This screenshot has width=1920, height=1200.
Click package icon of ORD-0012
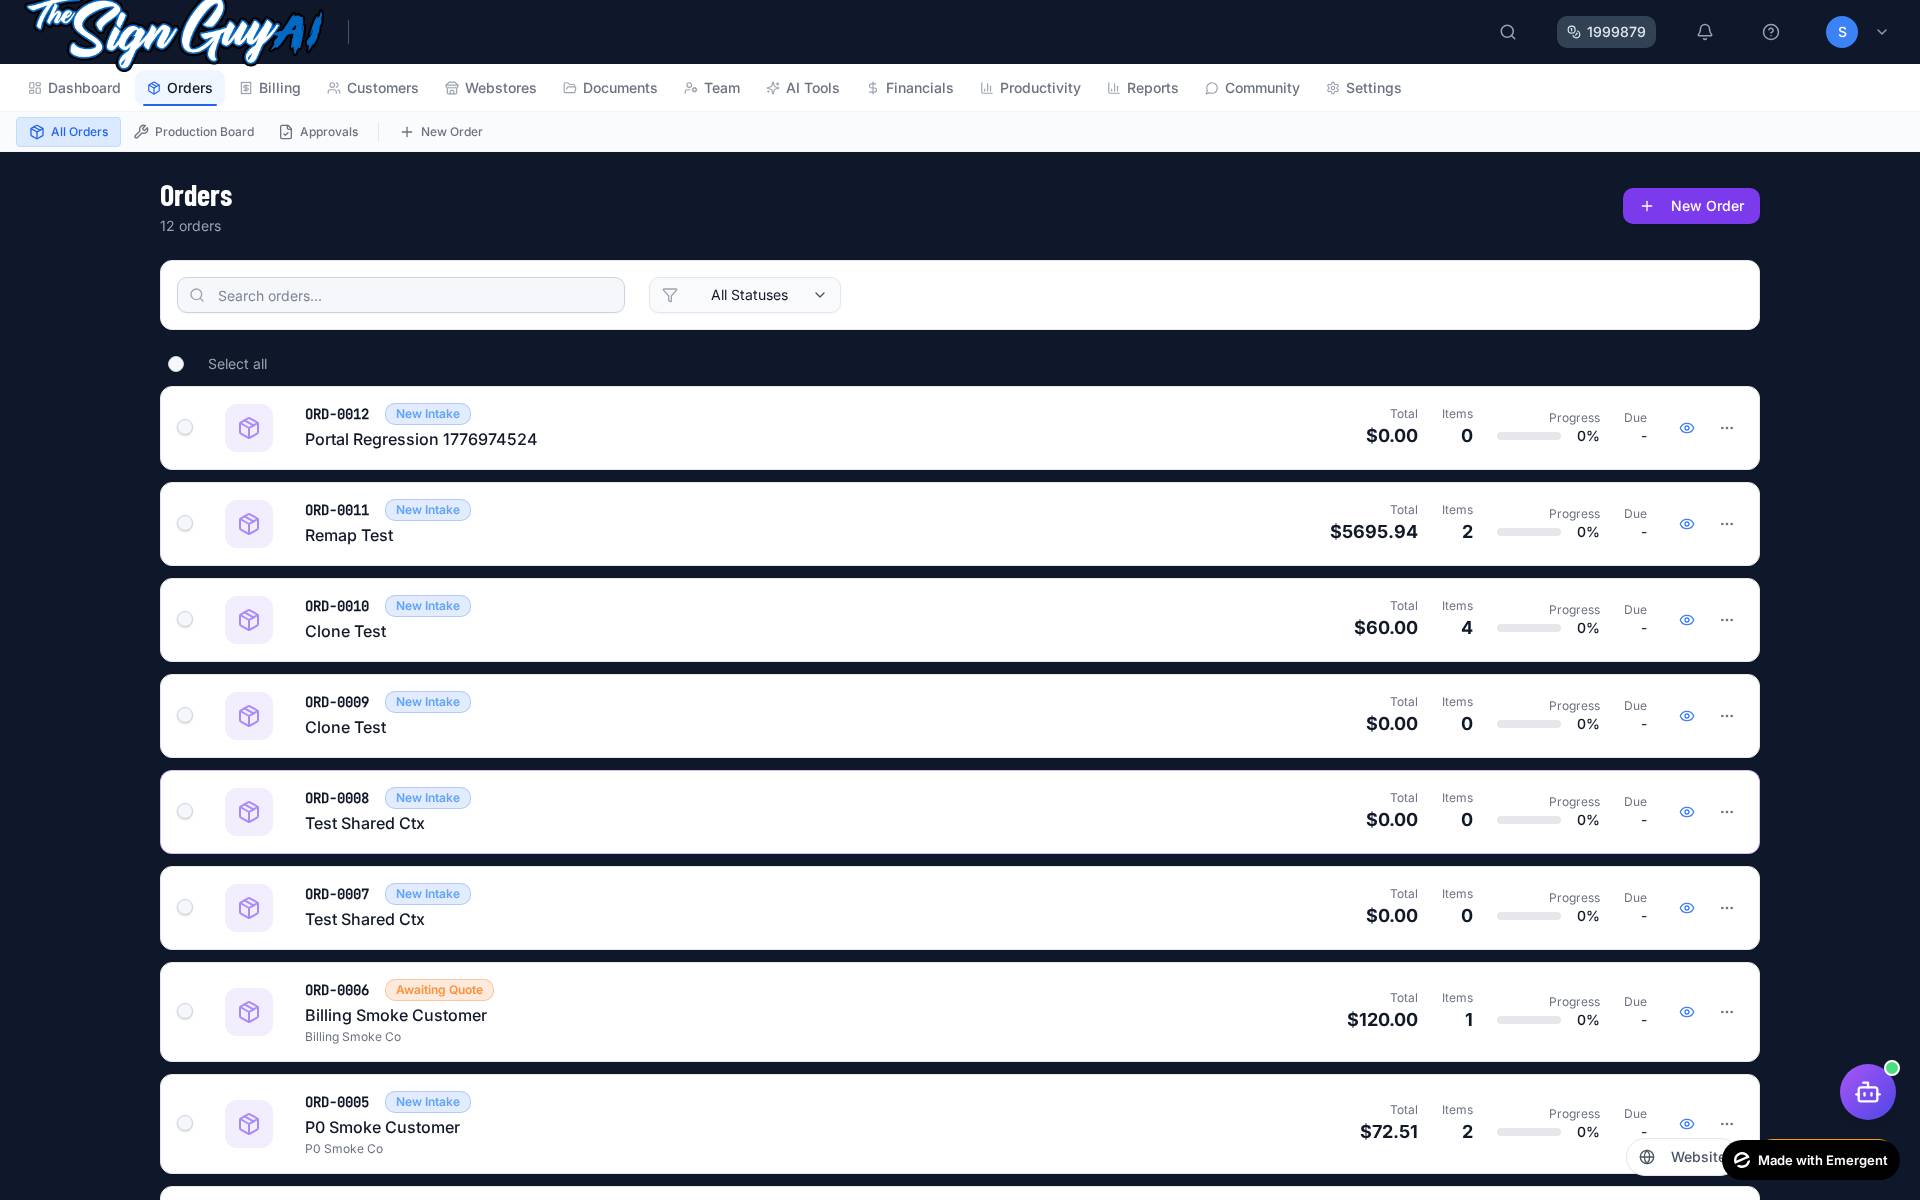click(249, 428)
